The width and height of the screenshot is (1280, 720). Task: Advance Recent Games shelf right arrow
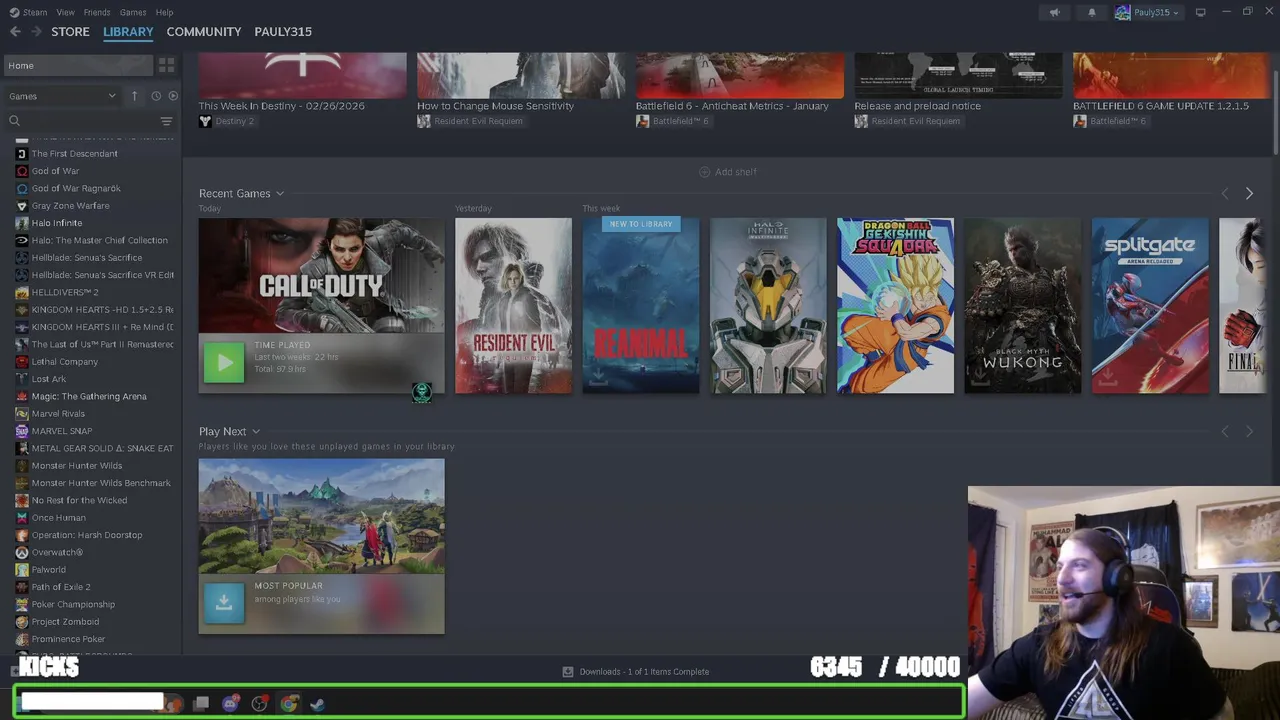[1249, 193]
